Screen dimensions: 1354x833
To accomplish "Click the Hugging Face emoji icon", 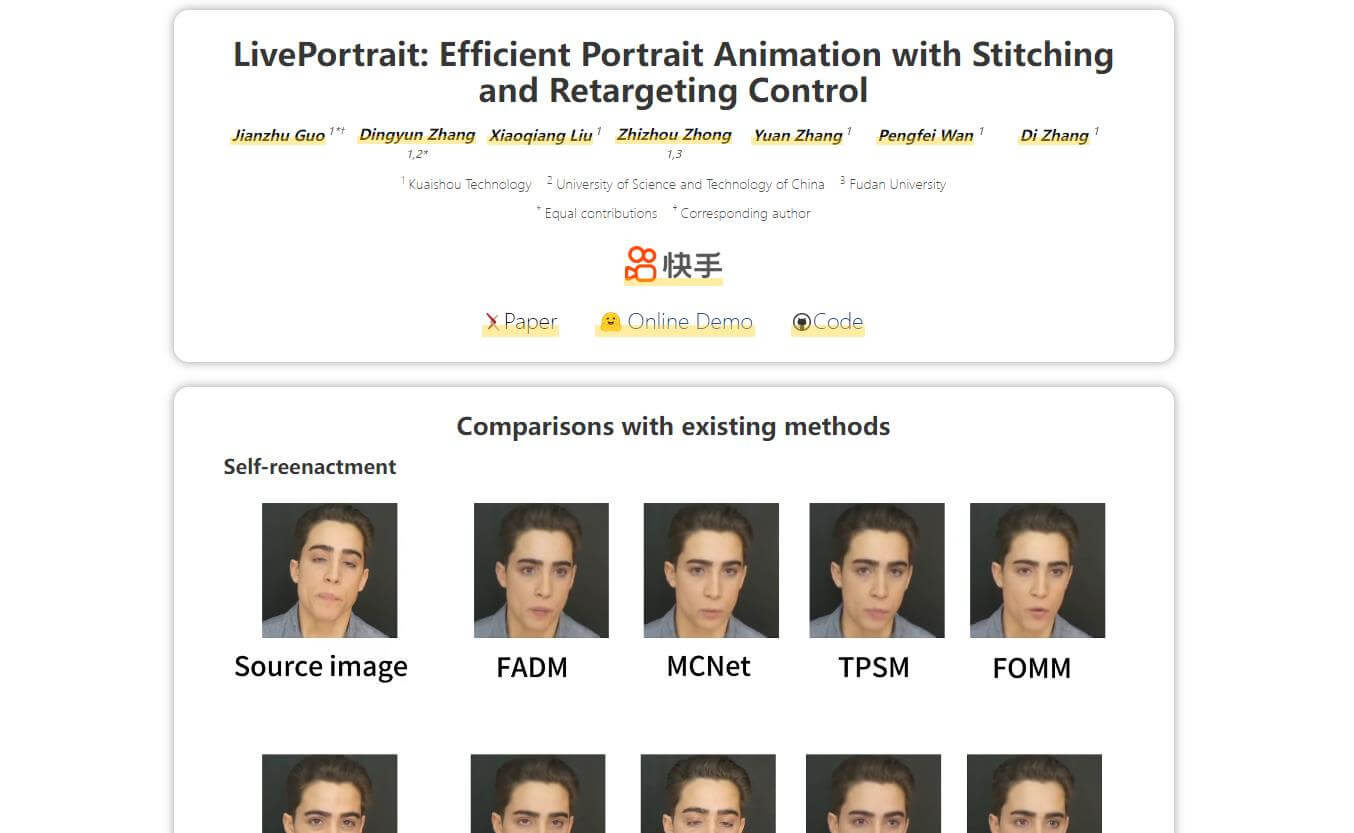I will coord(610,322).
